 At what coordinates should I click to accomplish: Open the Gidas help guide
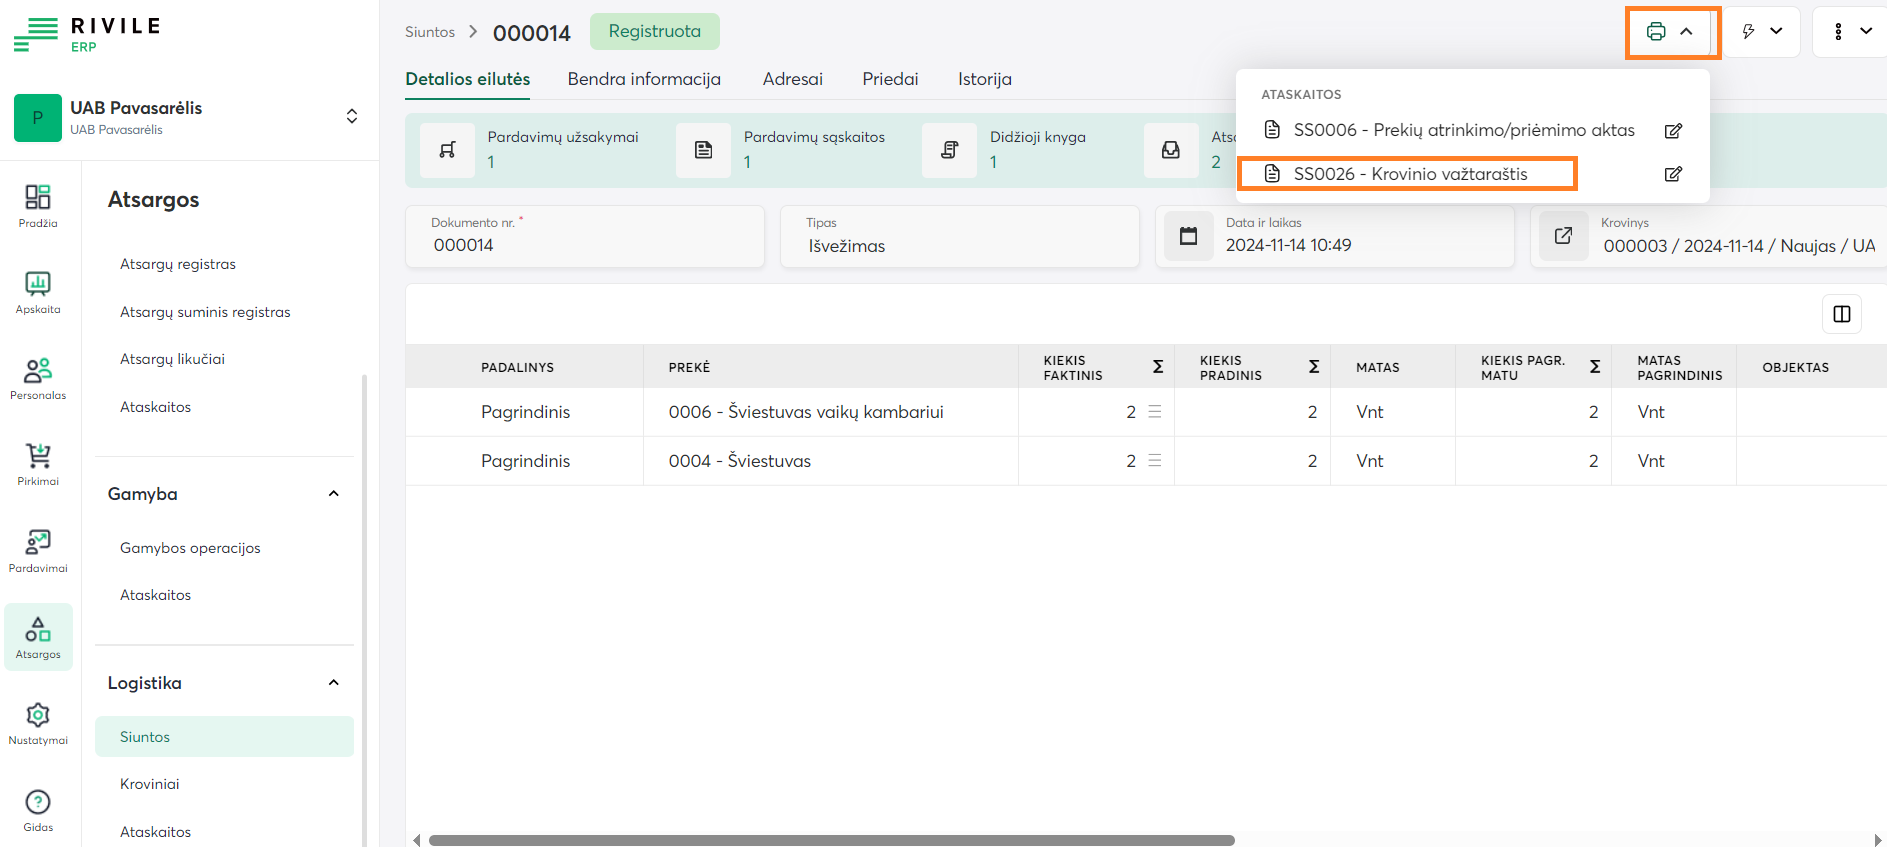tap(38, 810)
